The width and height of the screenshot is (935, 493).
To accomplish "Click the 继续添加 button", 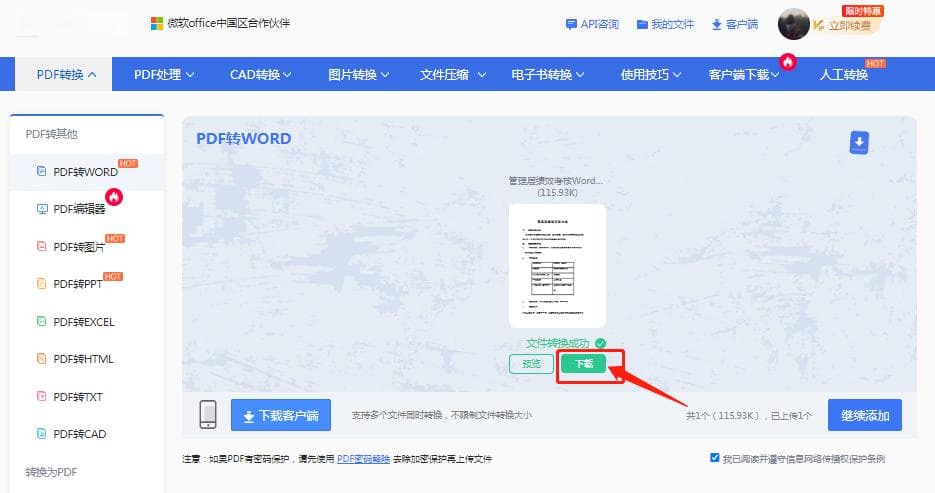I will coord(865,415).
